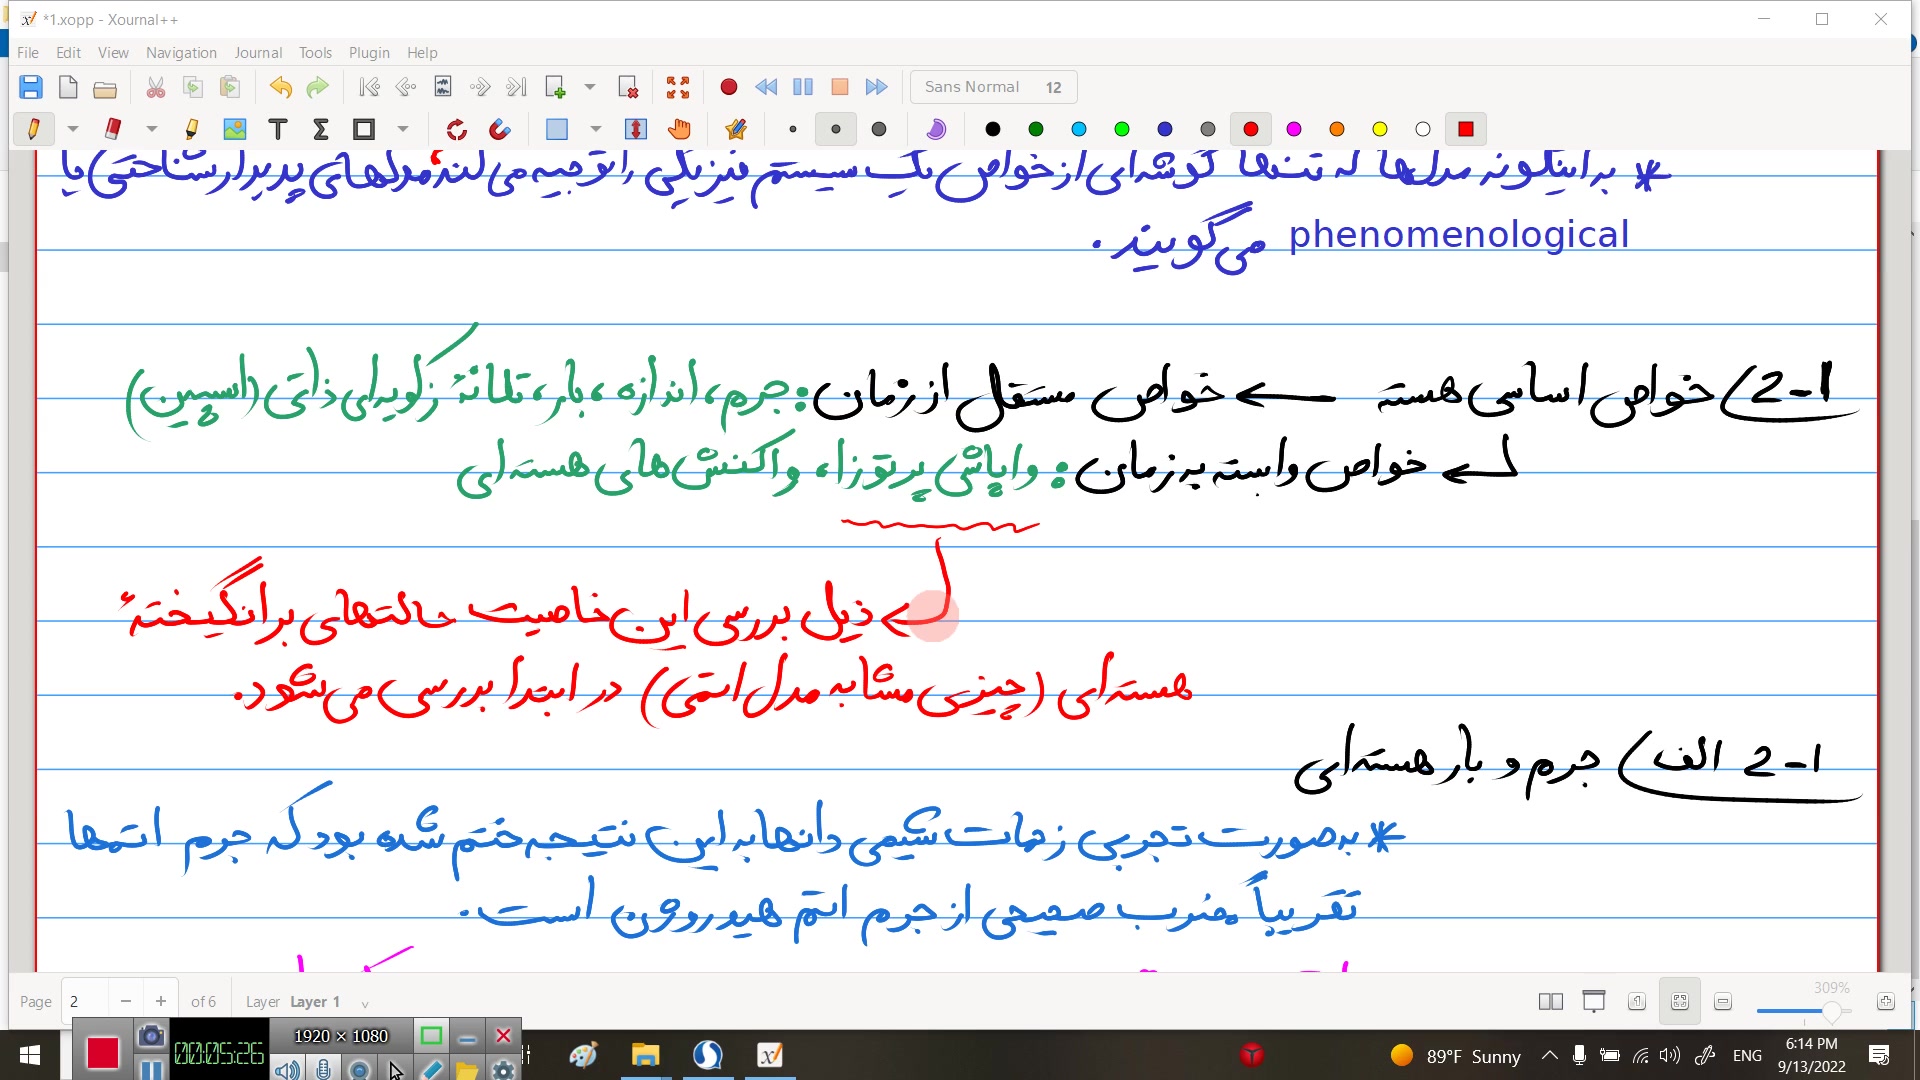Viewport: 1920px width, 1080px height.
Task: Expand the Layer 1 selector
Action: coord(365,1003)
